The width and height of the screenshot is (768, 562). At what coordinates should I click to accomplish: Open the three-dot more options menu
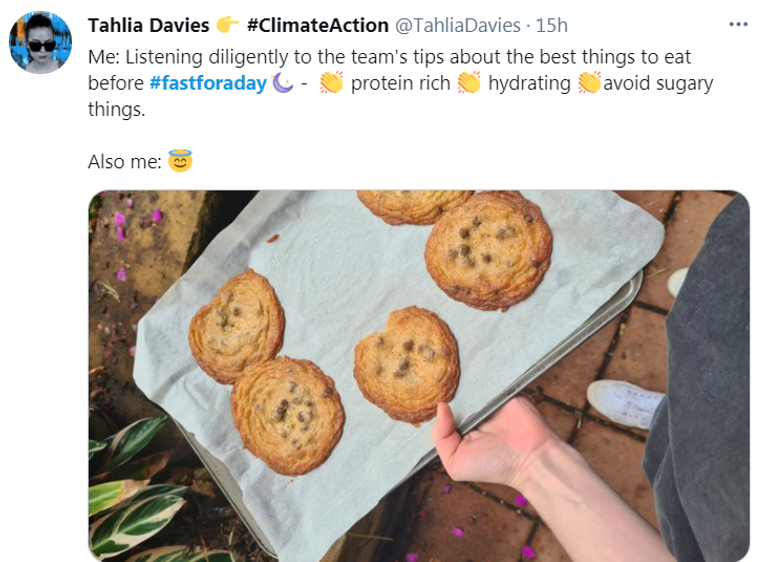pos(738,24)
